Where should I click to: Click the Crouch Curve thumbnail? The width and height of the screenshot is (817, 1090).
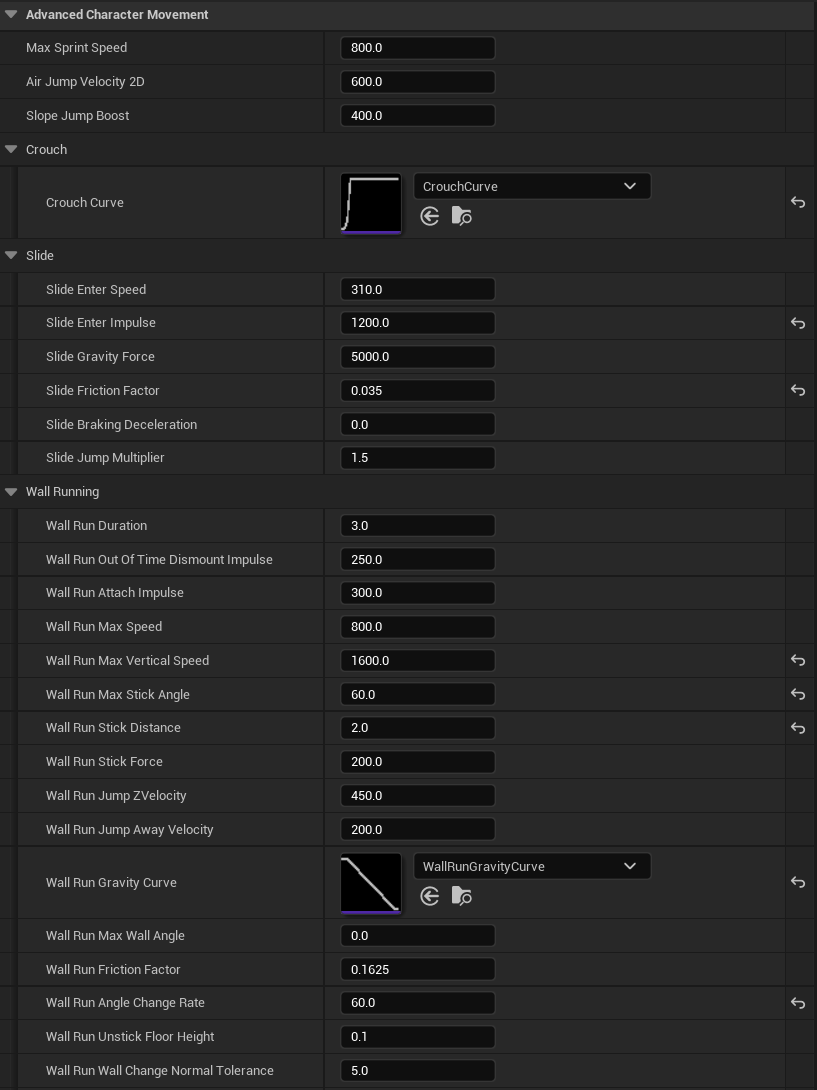click(371, 203)
